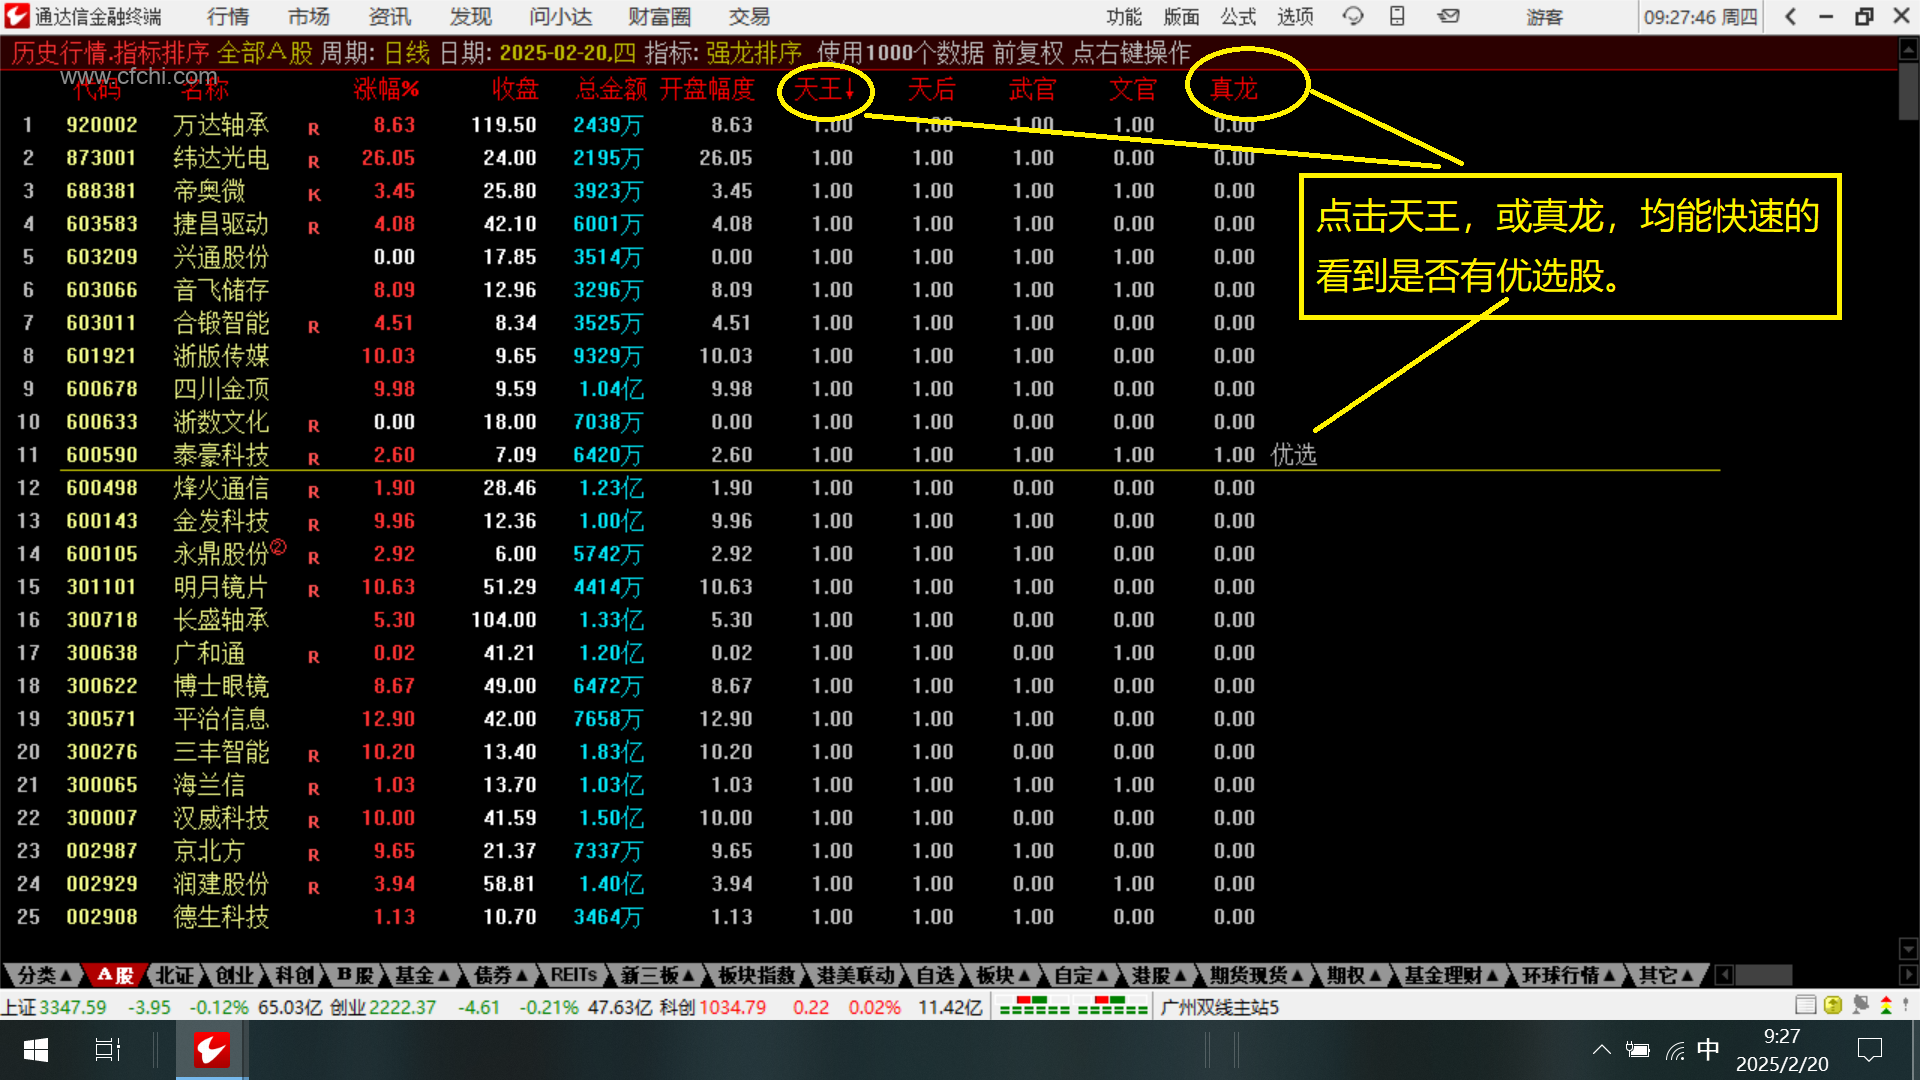Image resolution: width=1920 pixels, height=1080 pixels.
Task: Open Windows Task View icon
Action: [x=107, y=1050]
